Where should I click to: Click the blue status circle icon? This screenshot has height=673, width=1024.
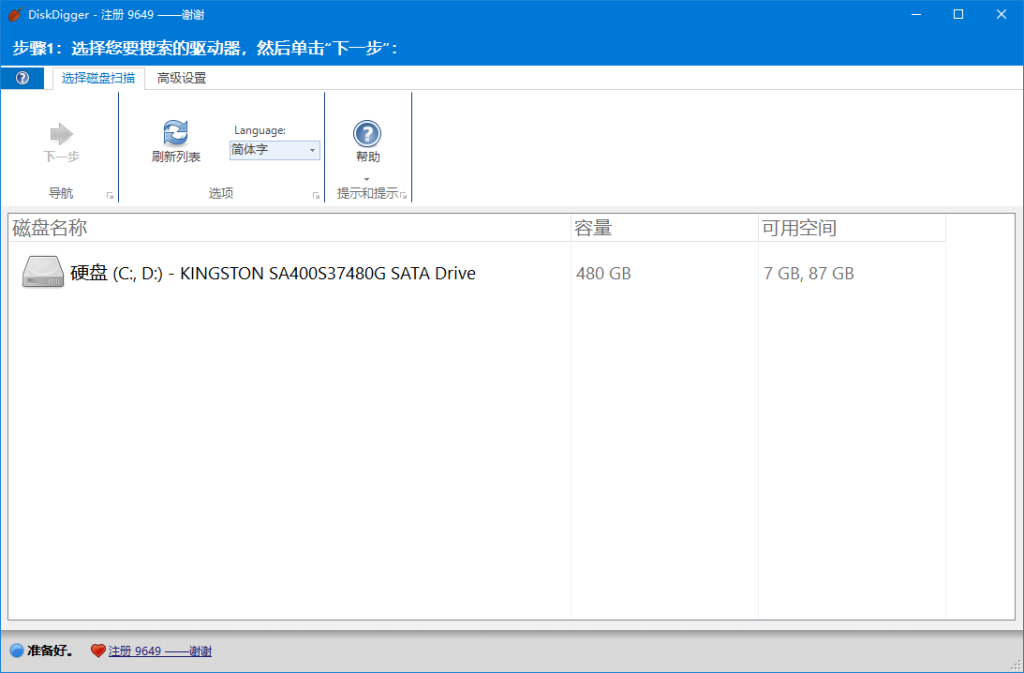point(17,651)
